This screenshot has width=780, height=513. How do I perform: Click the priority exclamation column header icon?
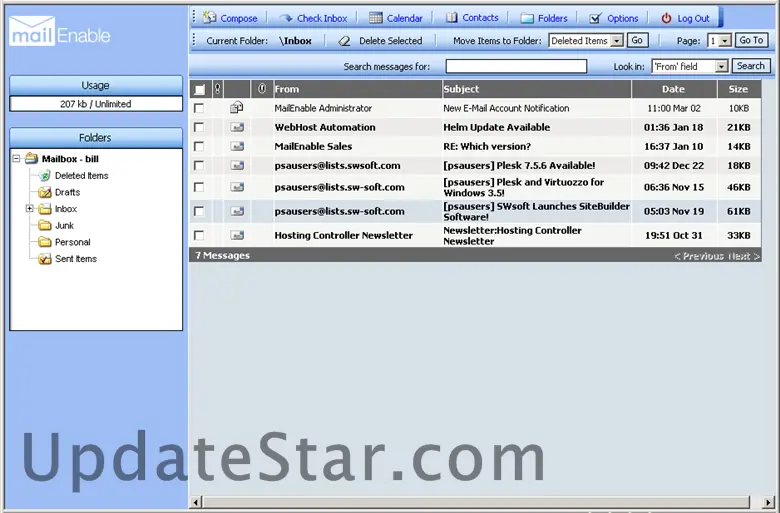[217, 89]
